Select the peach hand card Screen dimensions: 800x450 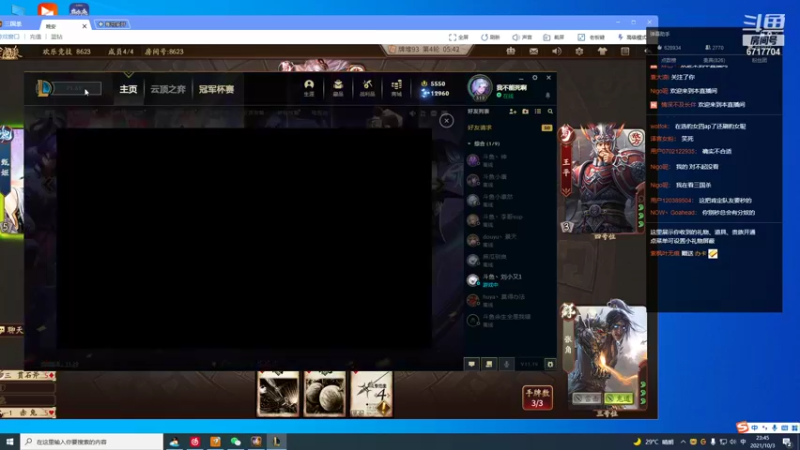click(x=325, y=394)
